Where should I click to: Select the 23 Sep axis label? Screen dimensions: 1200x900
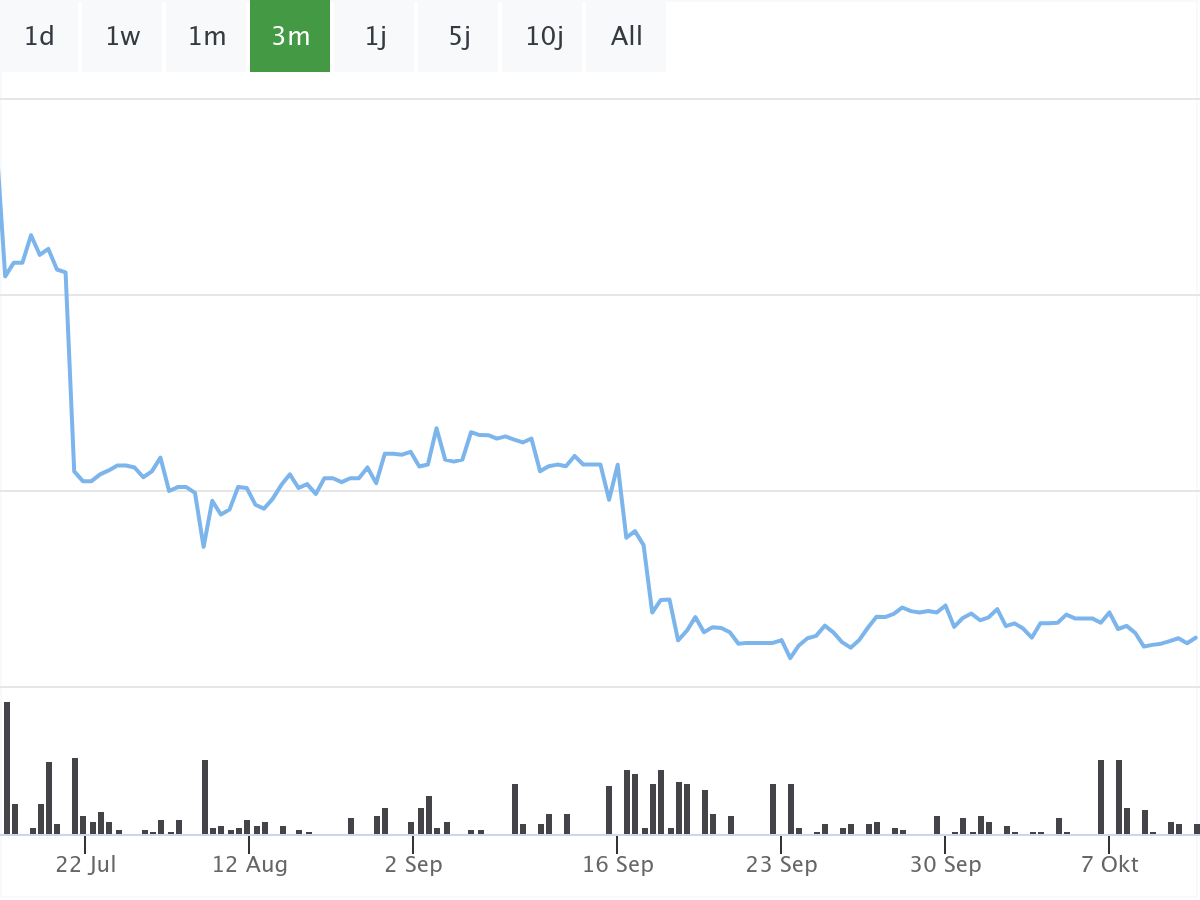[x=781, y=865]
